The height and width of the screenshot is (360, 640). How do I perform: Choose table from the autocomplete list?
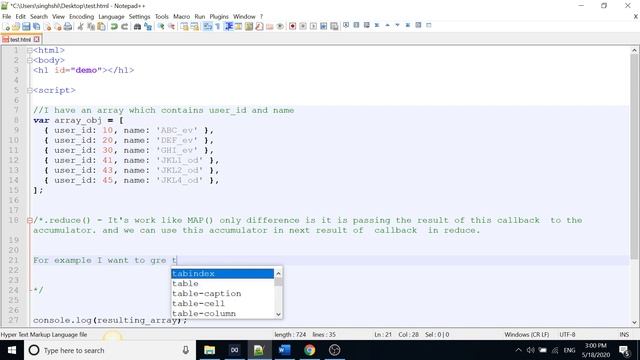click(222, 283)
